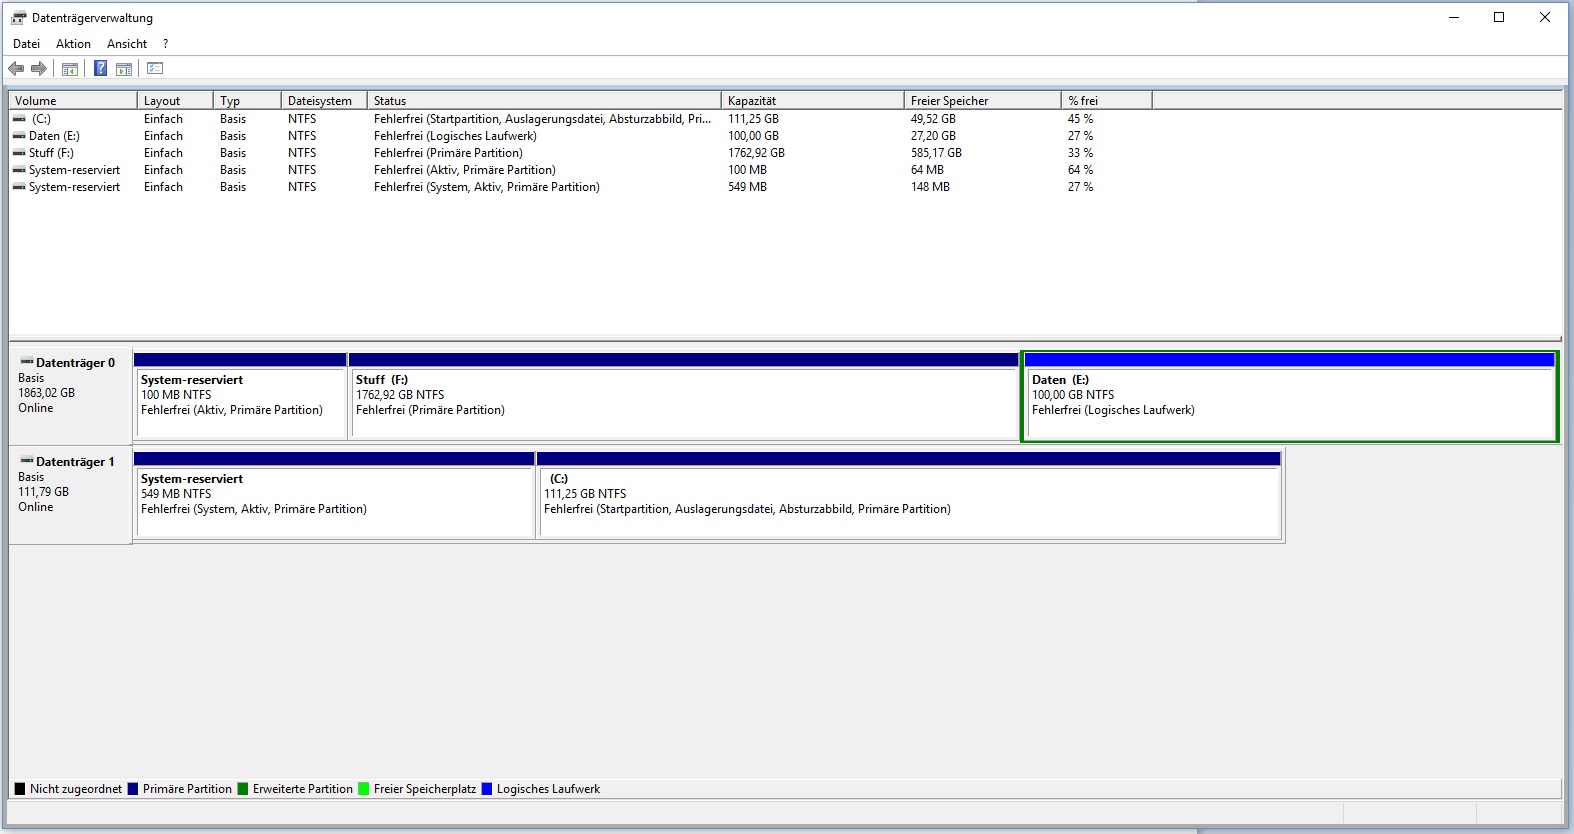1574x834 pixels.
Task: Open the Datei menu
Action: point(27,44)
